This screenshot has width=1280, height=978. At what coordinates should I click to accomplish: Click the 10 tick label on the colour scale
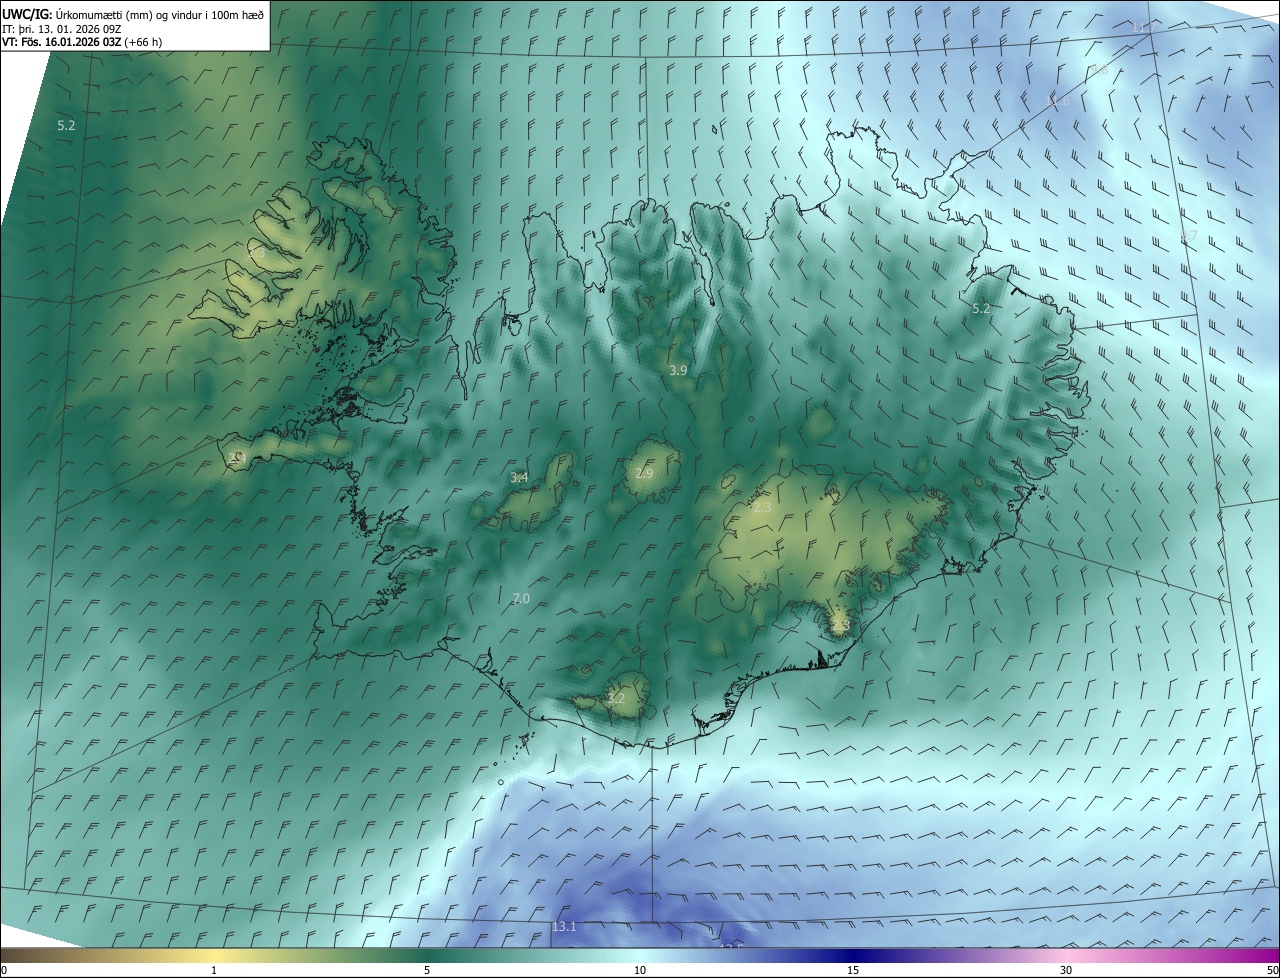point(640,970)
